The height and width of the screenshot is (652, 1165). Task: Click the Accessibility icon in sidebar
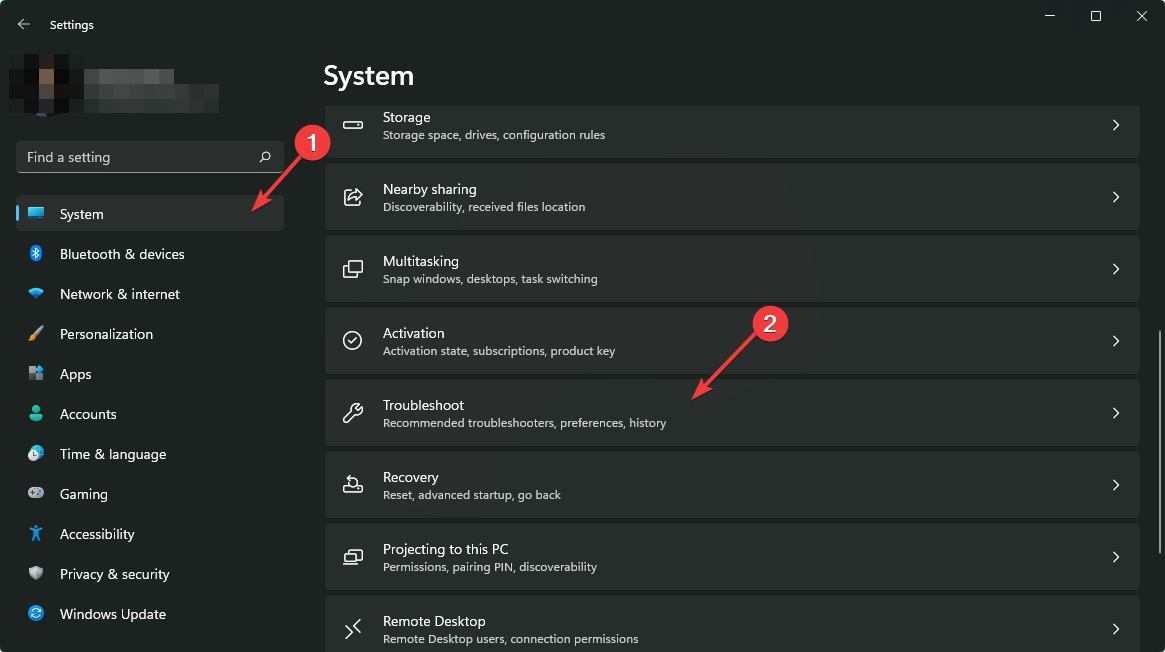click(x=36, y=534)
